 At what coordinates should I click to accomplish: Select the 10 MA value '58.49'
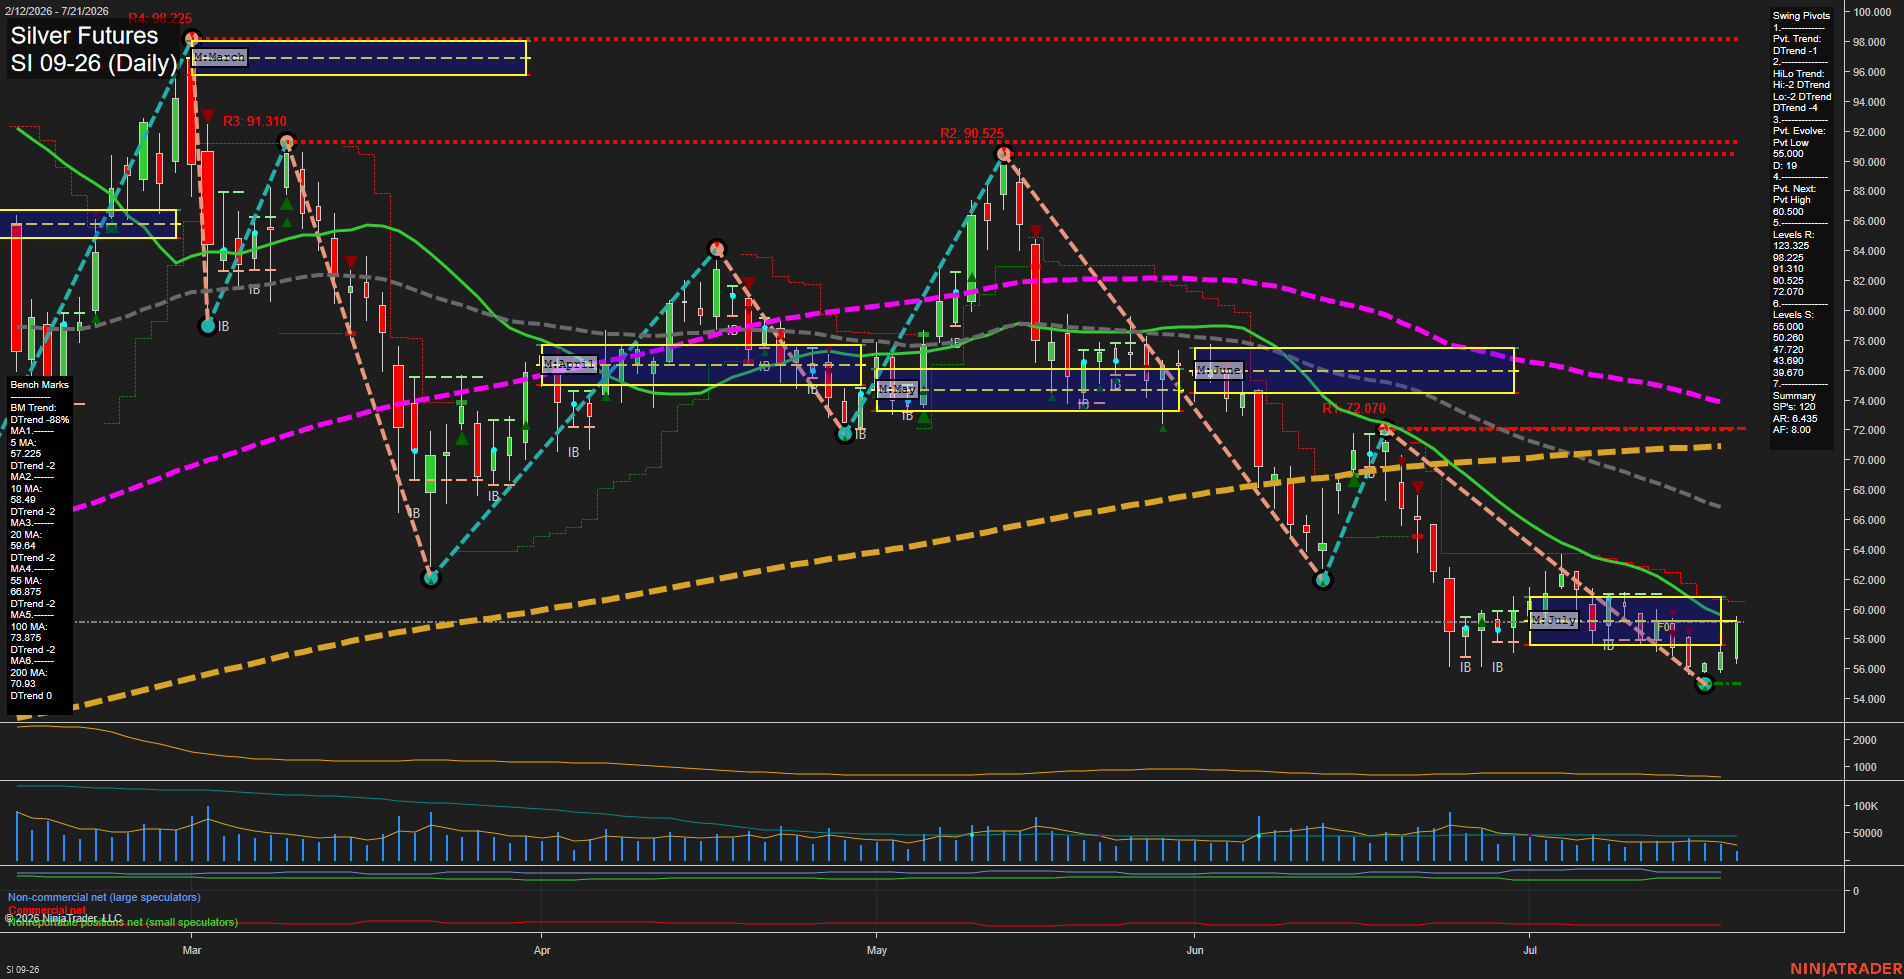tap(23, 500)
